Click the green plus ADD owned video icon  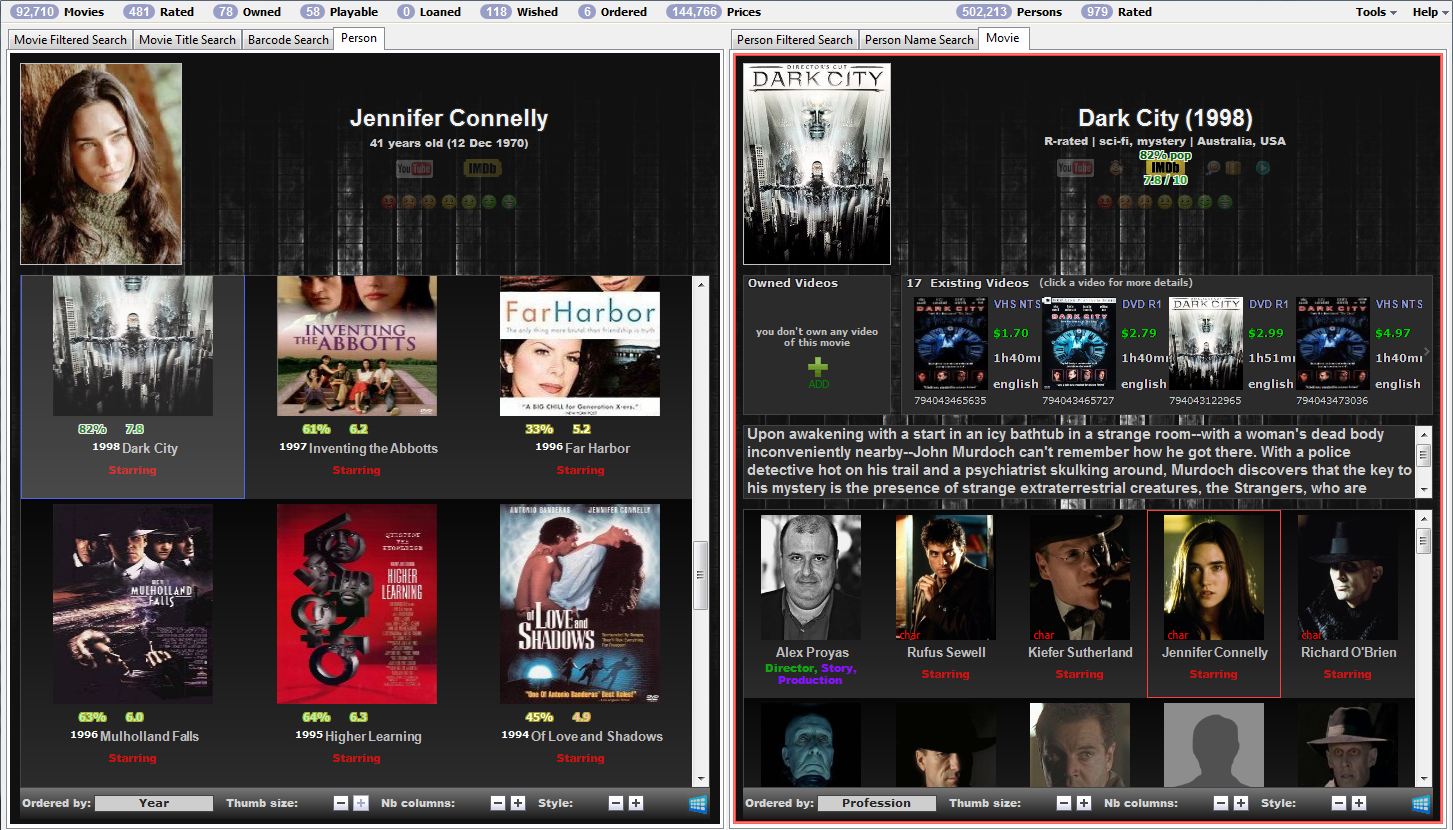pos(818,368)
